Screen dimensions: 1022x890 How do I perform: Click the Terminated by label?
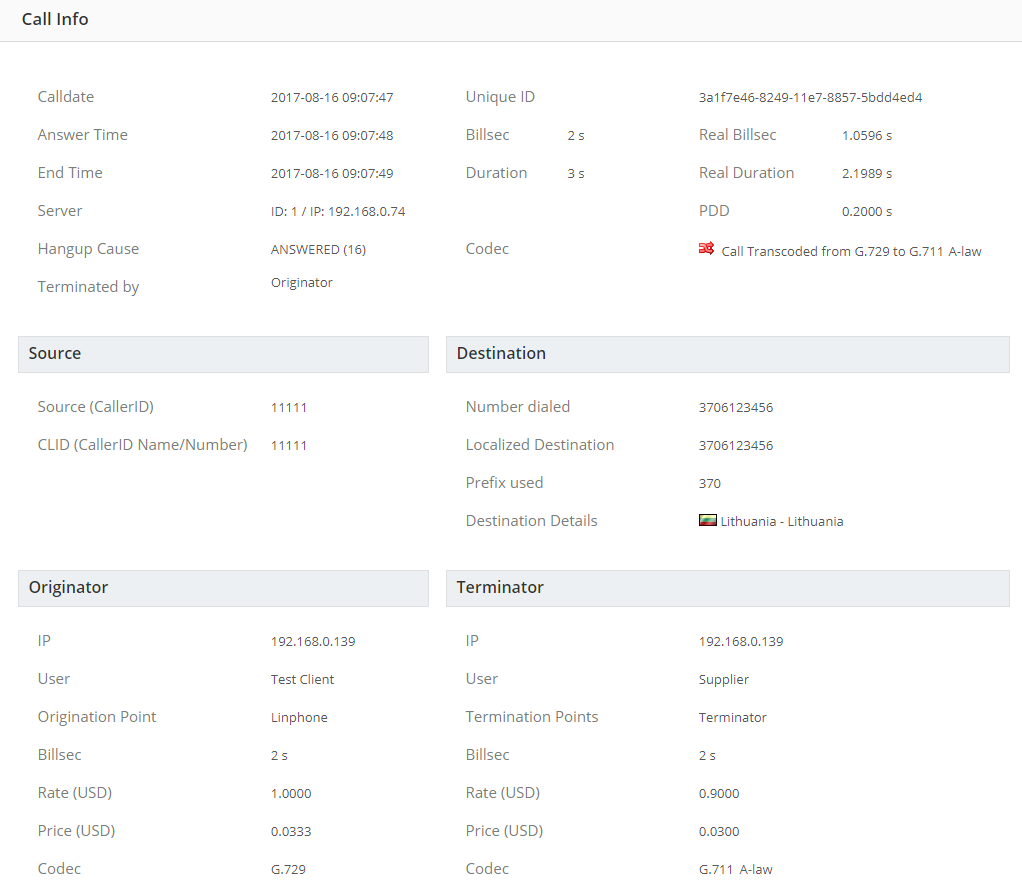coord(88,287)
